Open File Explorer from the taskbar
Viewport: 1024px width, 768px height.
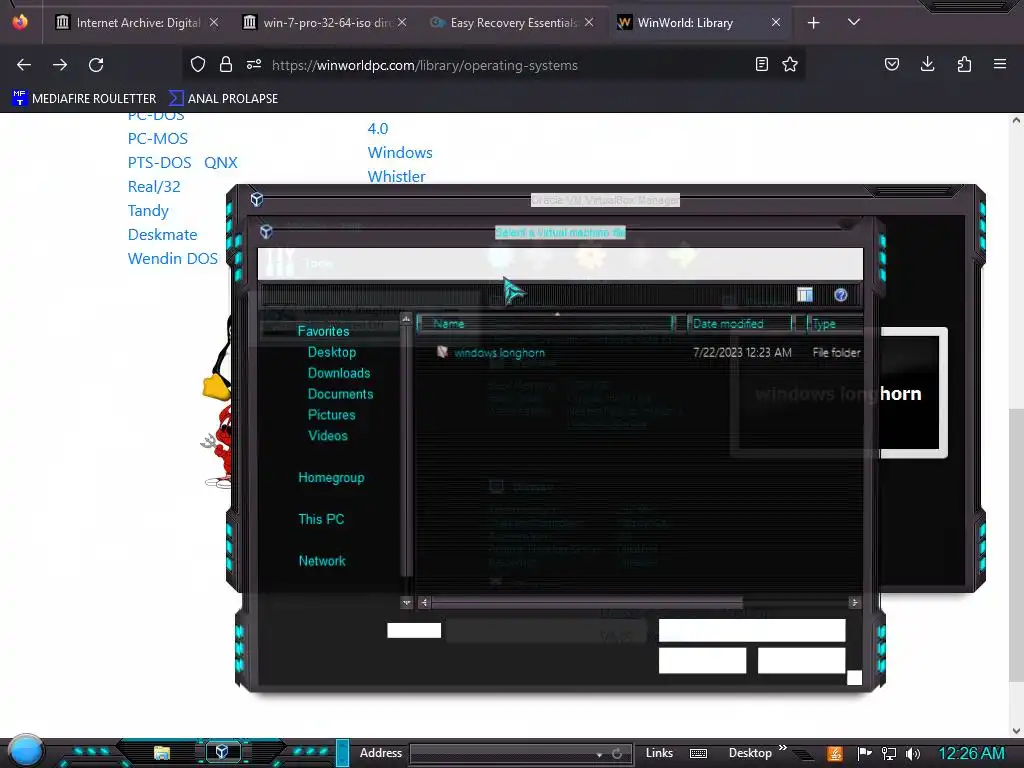pos(161,753)
